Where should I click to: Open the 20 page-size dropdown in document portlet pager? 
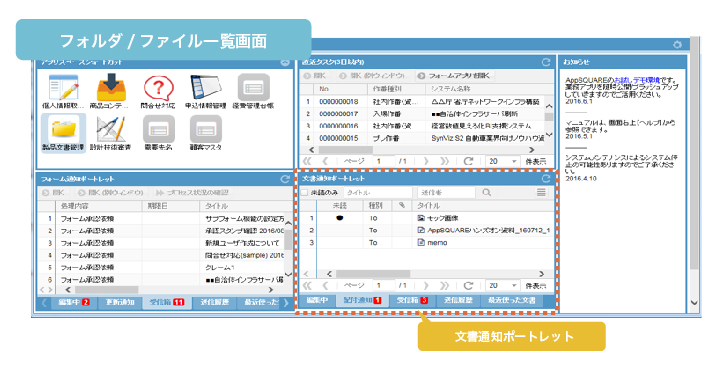503,285
